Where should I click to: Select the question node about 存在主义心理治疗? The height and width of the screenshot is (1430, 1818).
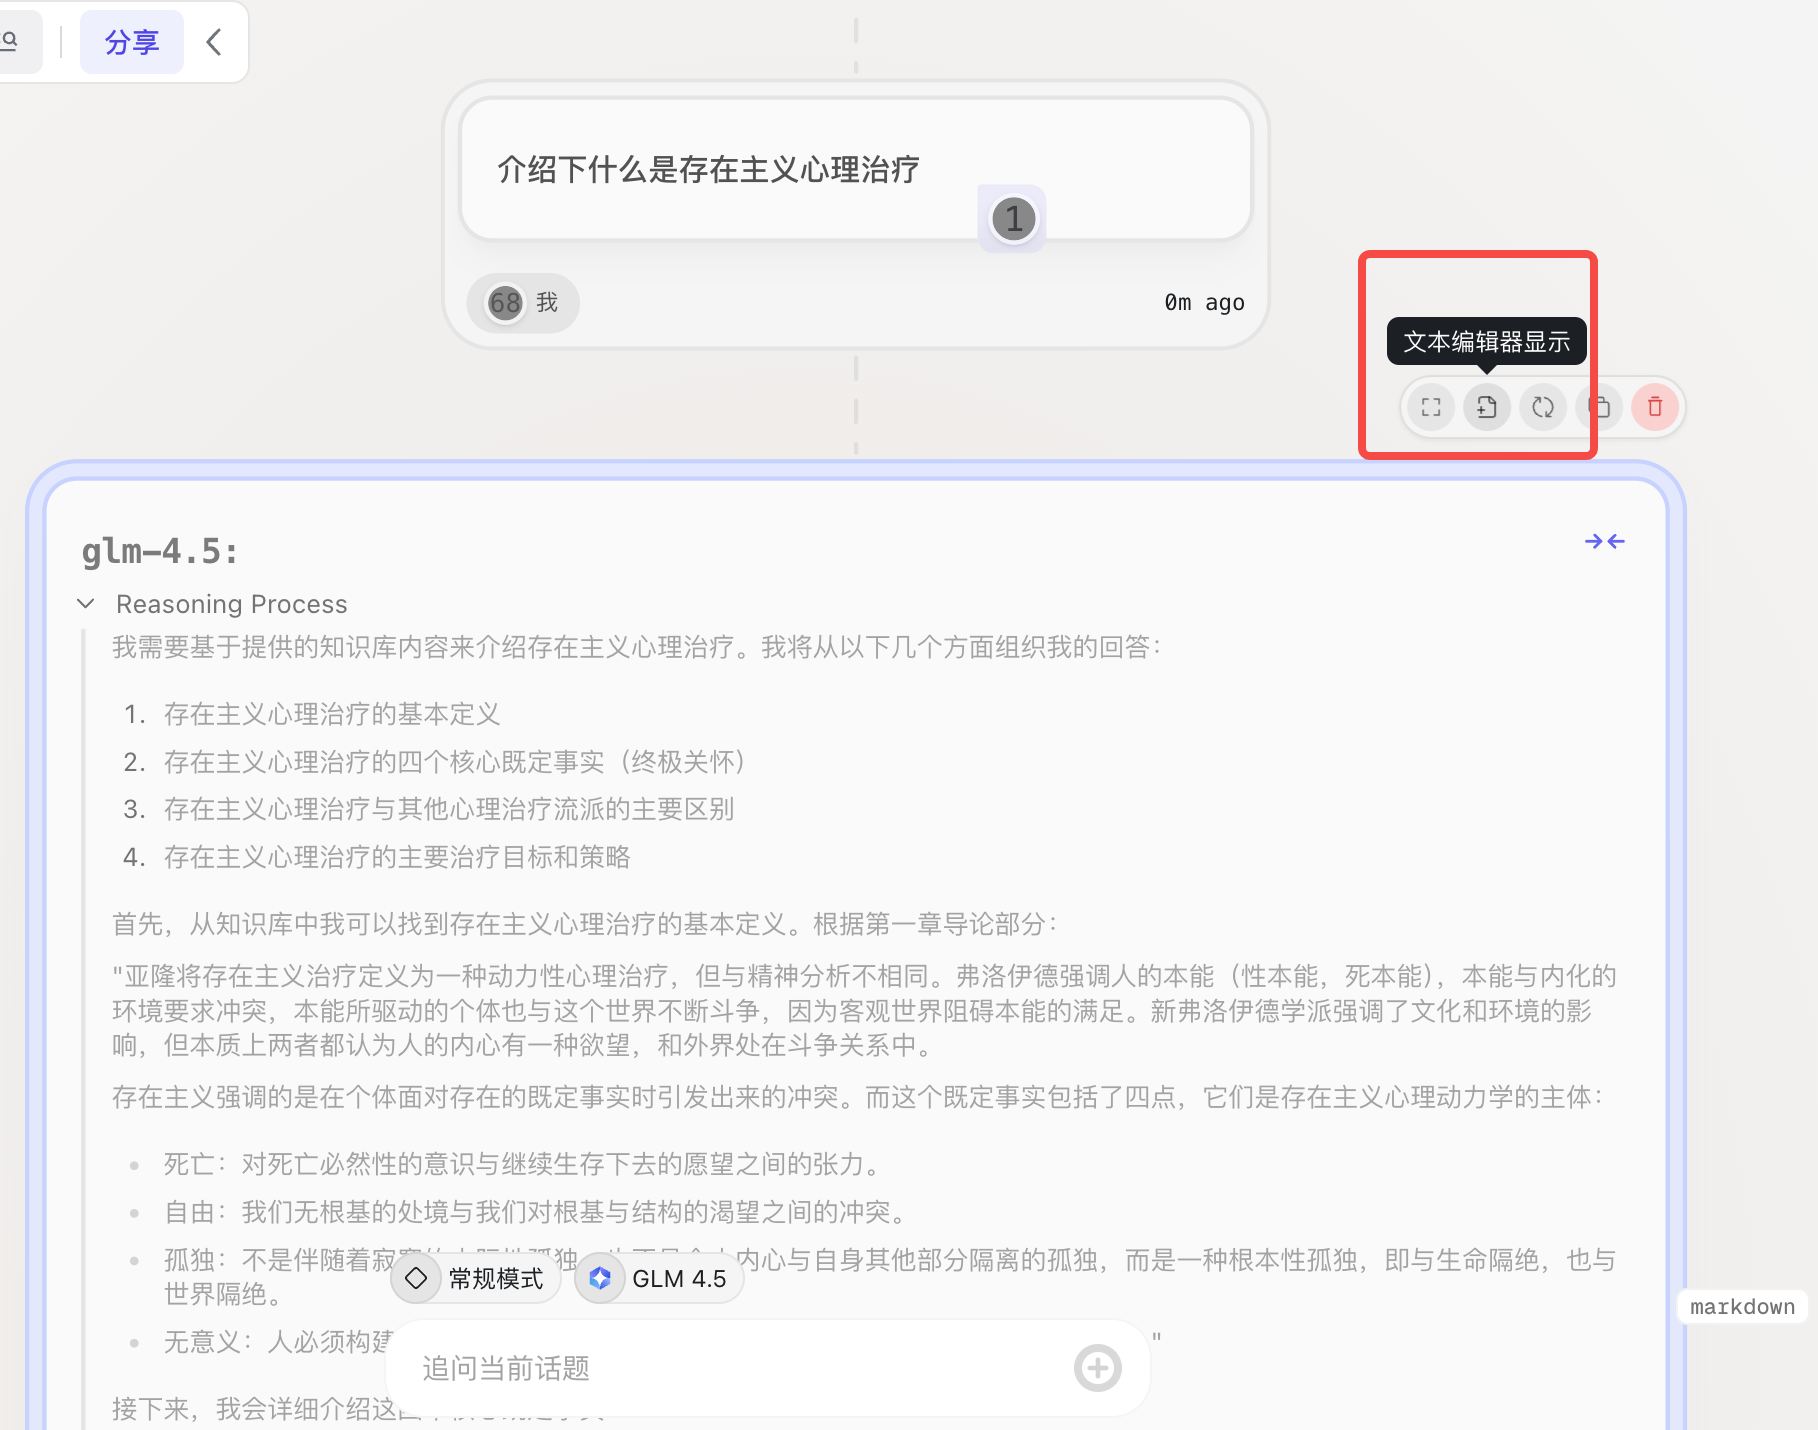856,169
